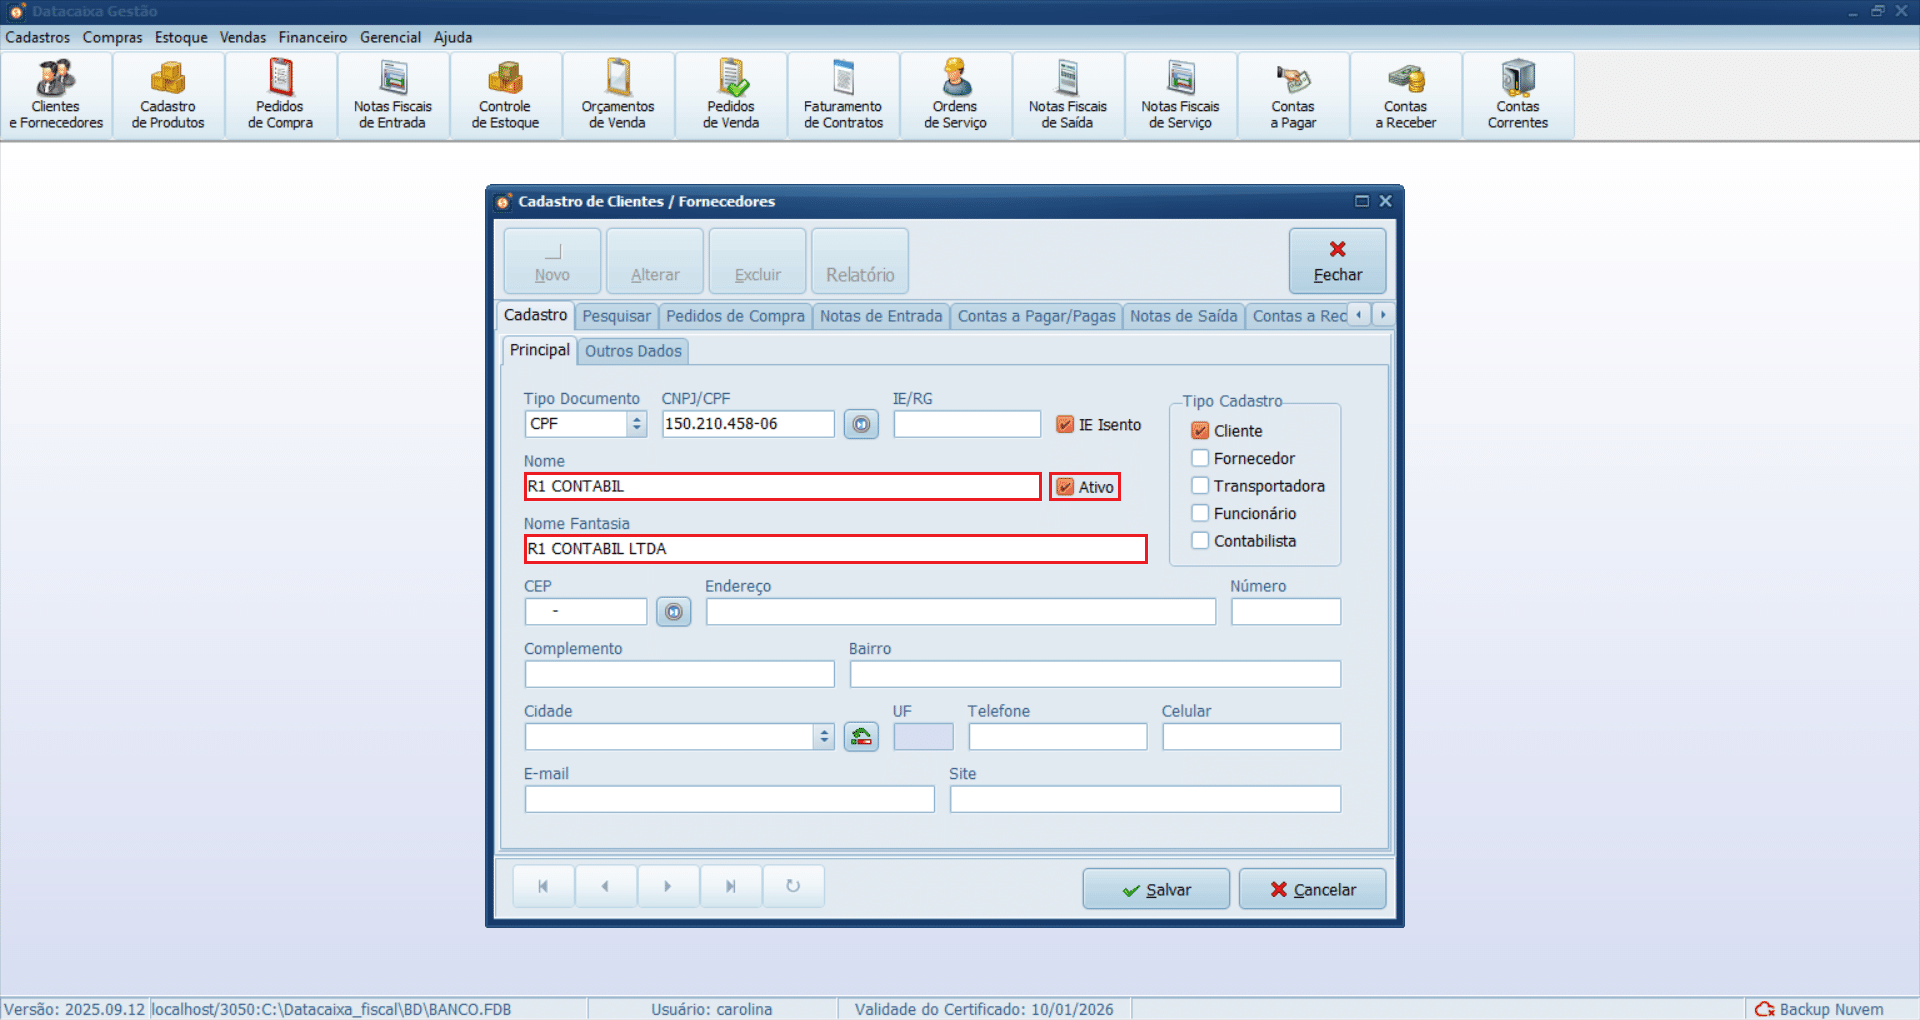The height and width of the screenshot is (1020, 1920).
Task: Click Backup Nuvem in status bar
Action: [x=1820, y=1009]
